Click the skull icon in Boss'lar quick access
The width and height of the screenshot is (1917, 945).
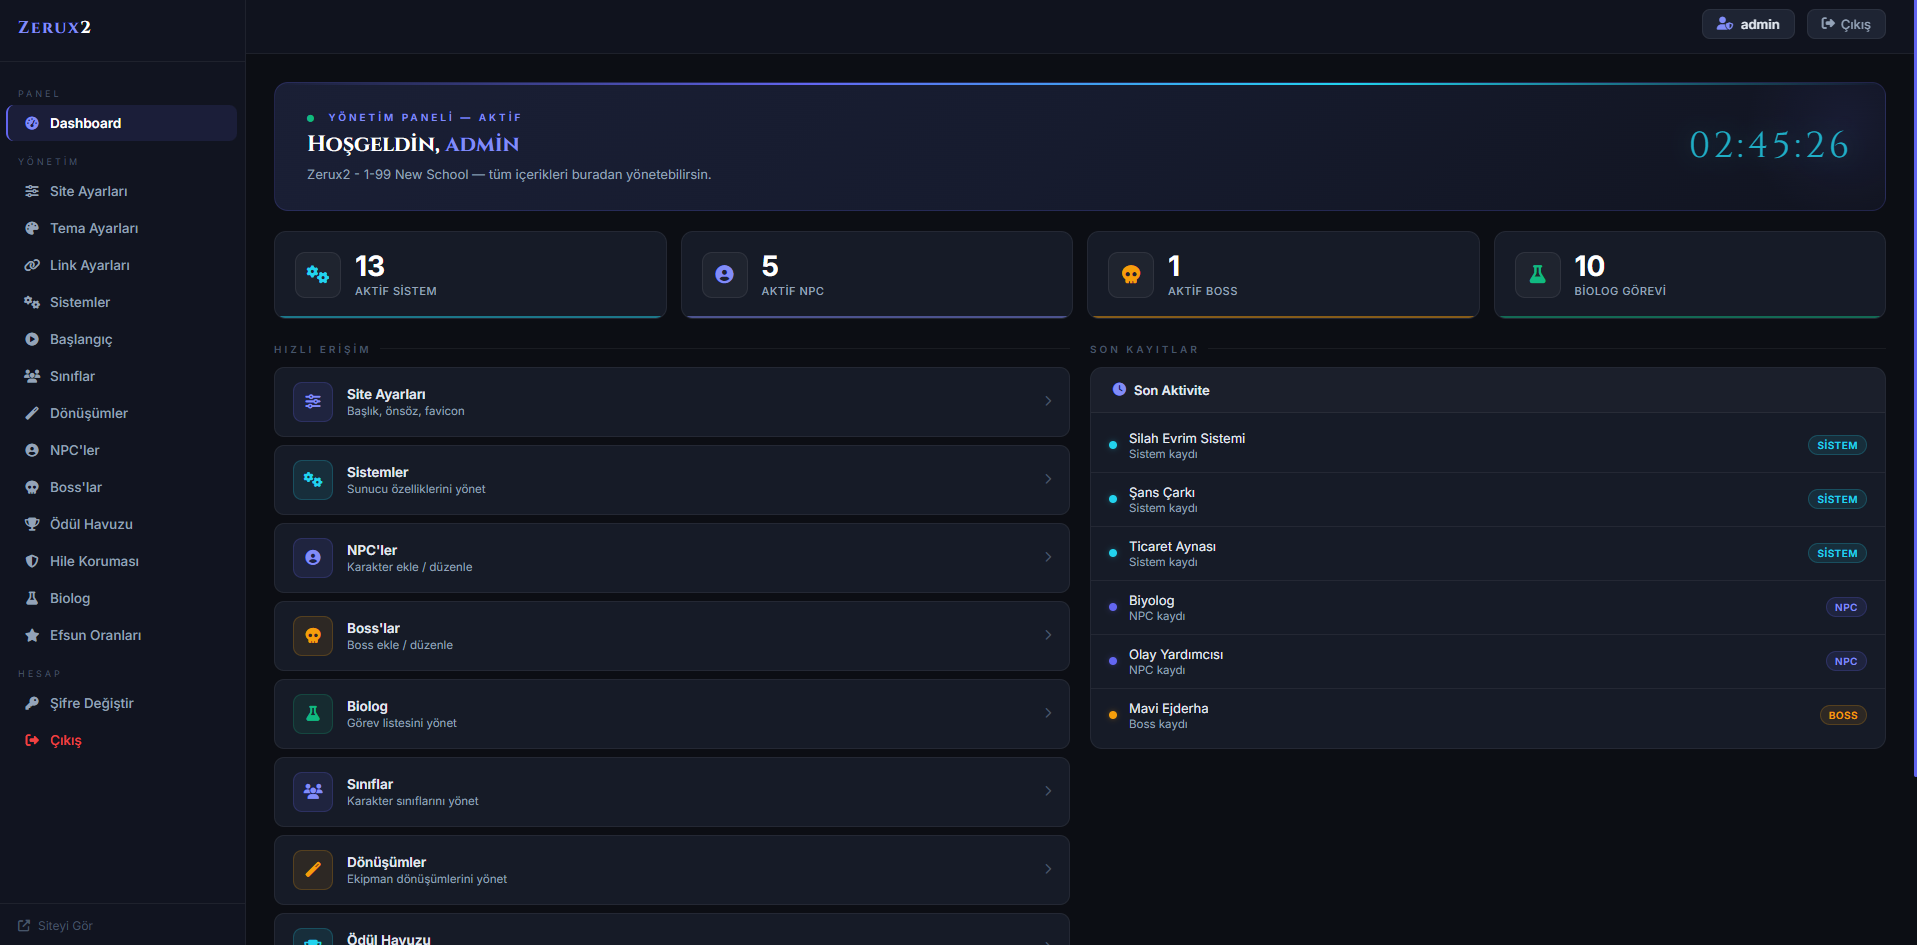point(313,636)
